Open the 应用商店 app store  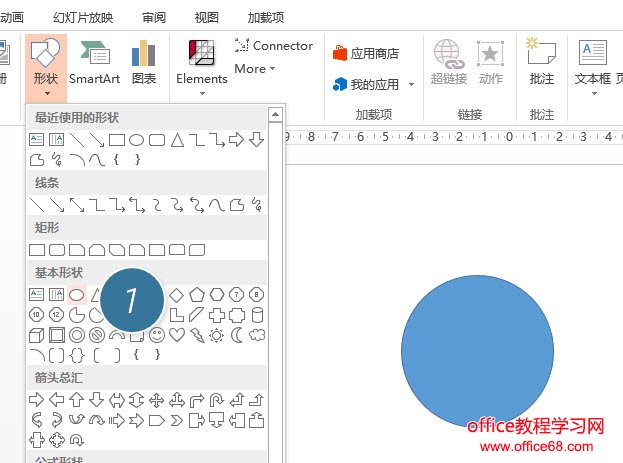point(366,53)
